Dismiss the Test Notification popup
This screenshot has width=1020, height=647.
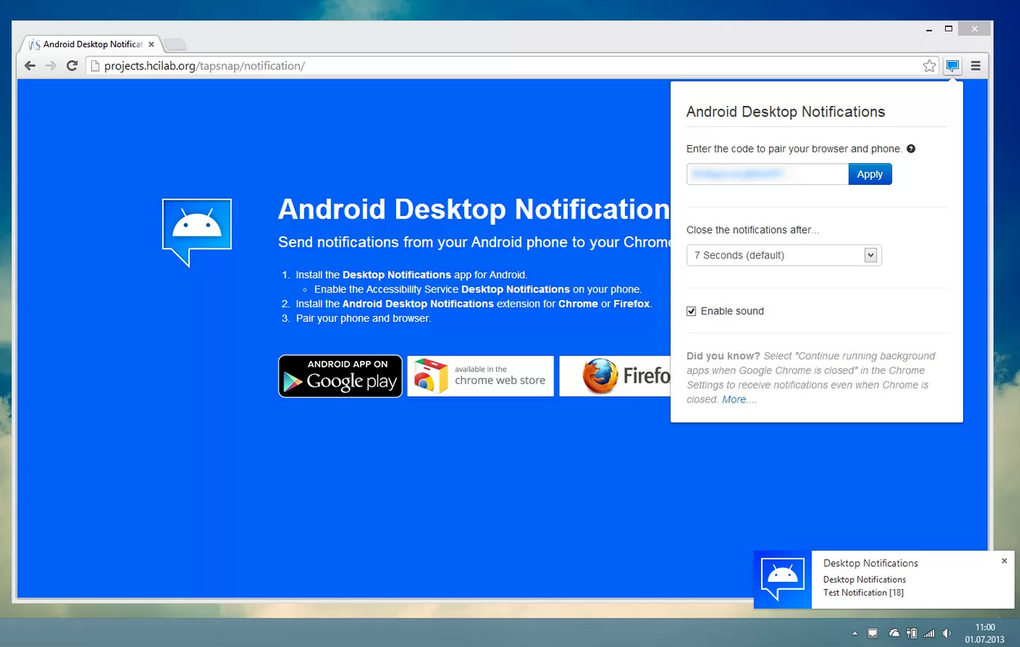(1004, 561)
